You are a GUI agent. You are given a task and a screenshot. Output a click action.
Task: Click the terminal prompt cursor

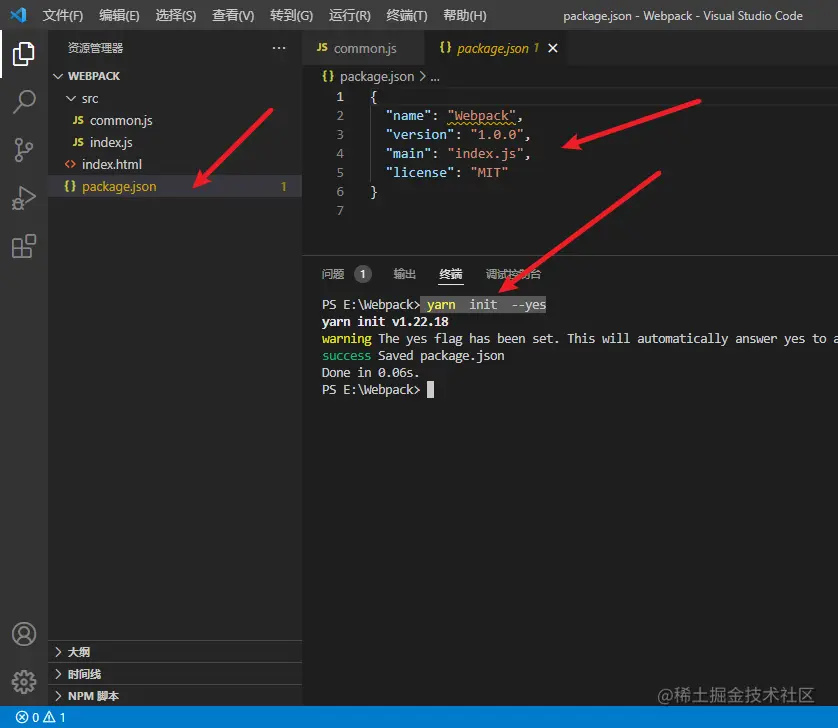430,390
